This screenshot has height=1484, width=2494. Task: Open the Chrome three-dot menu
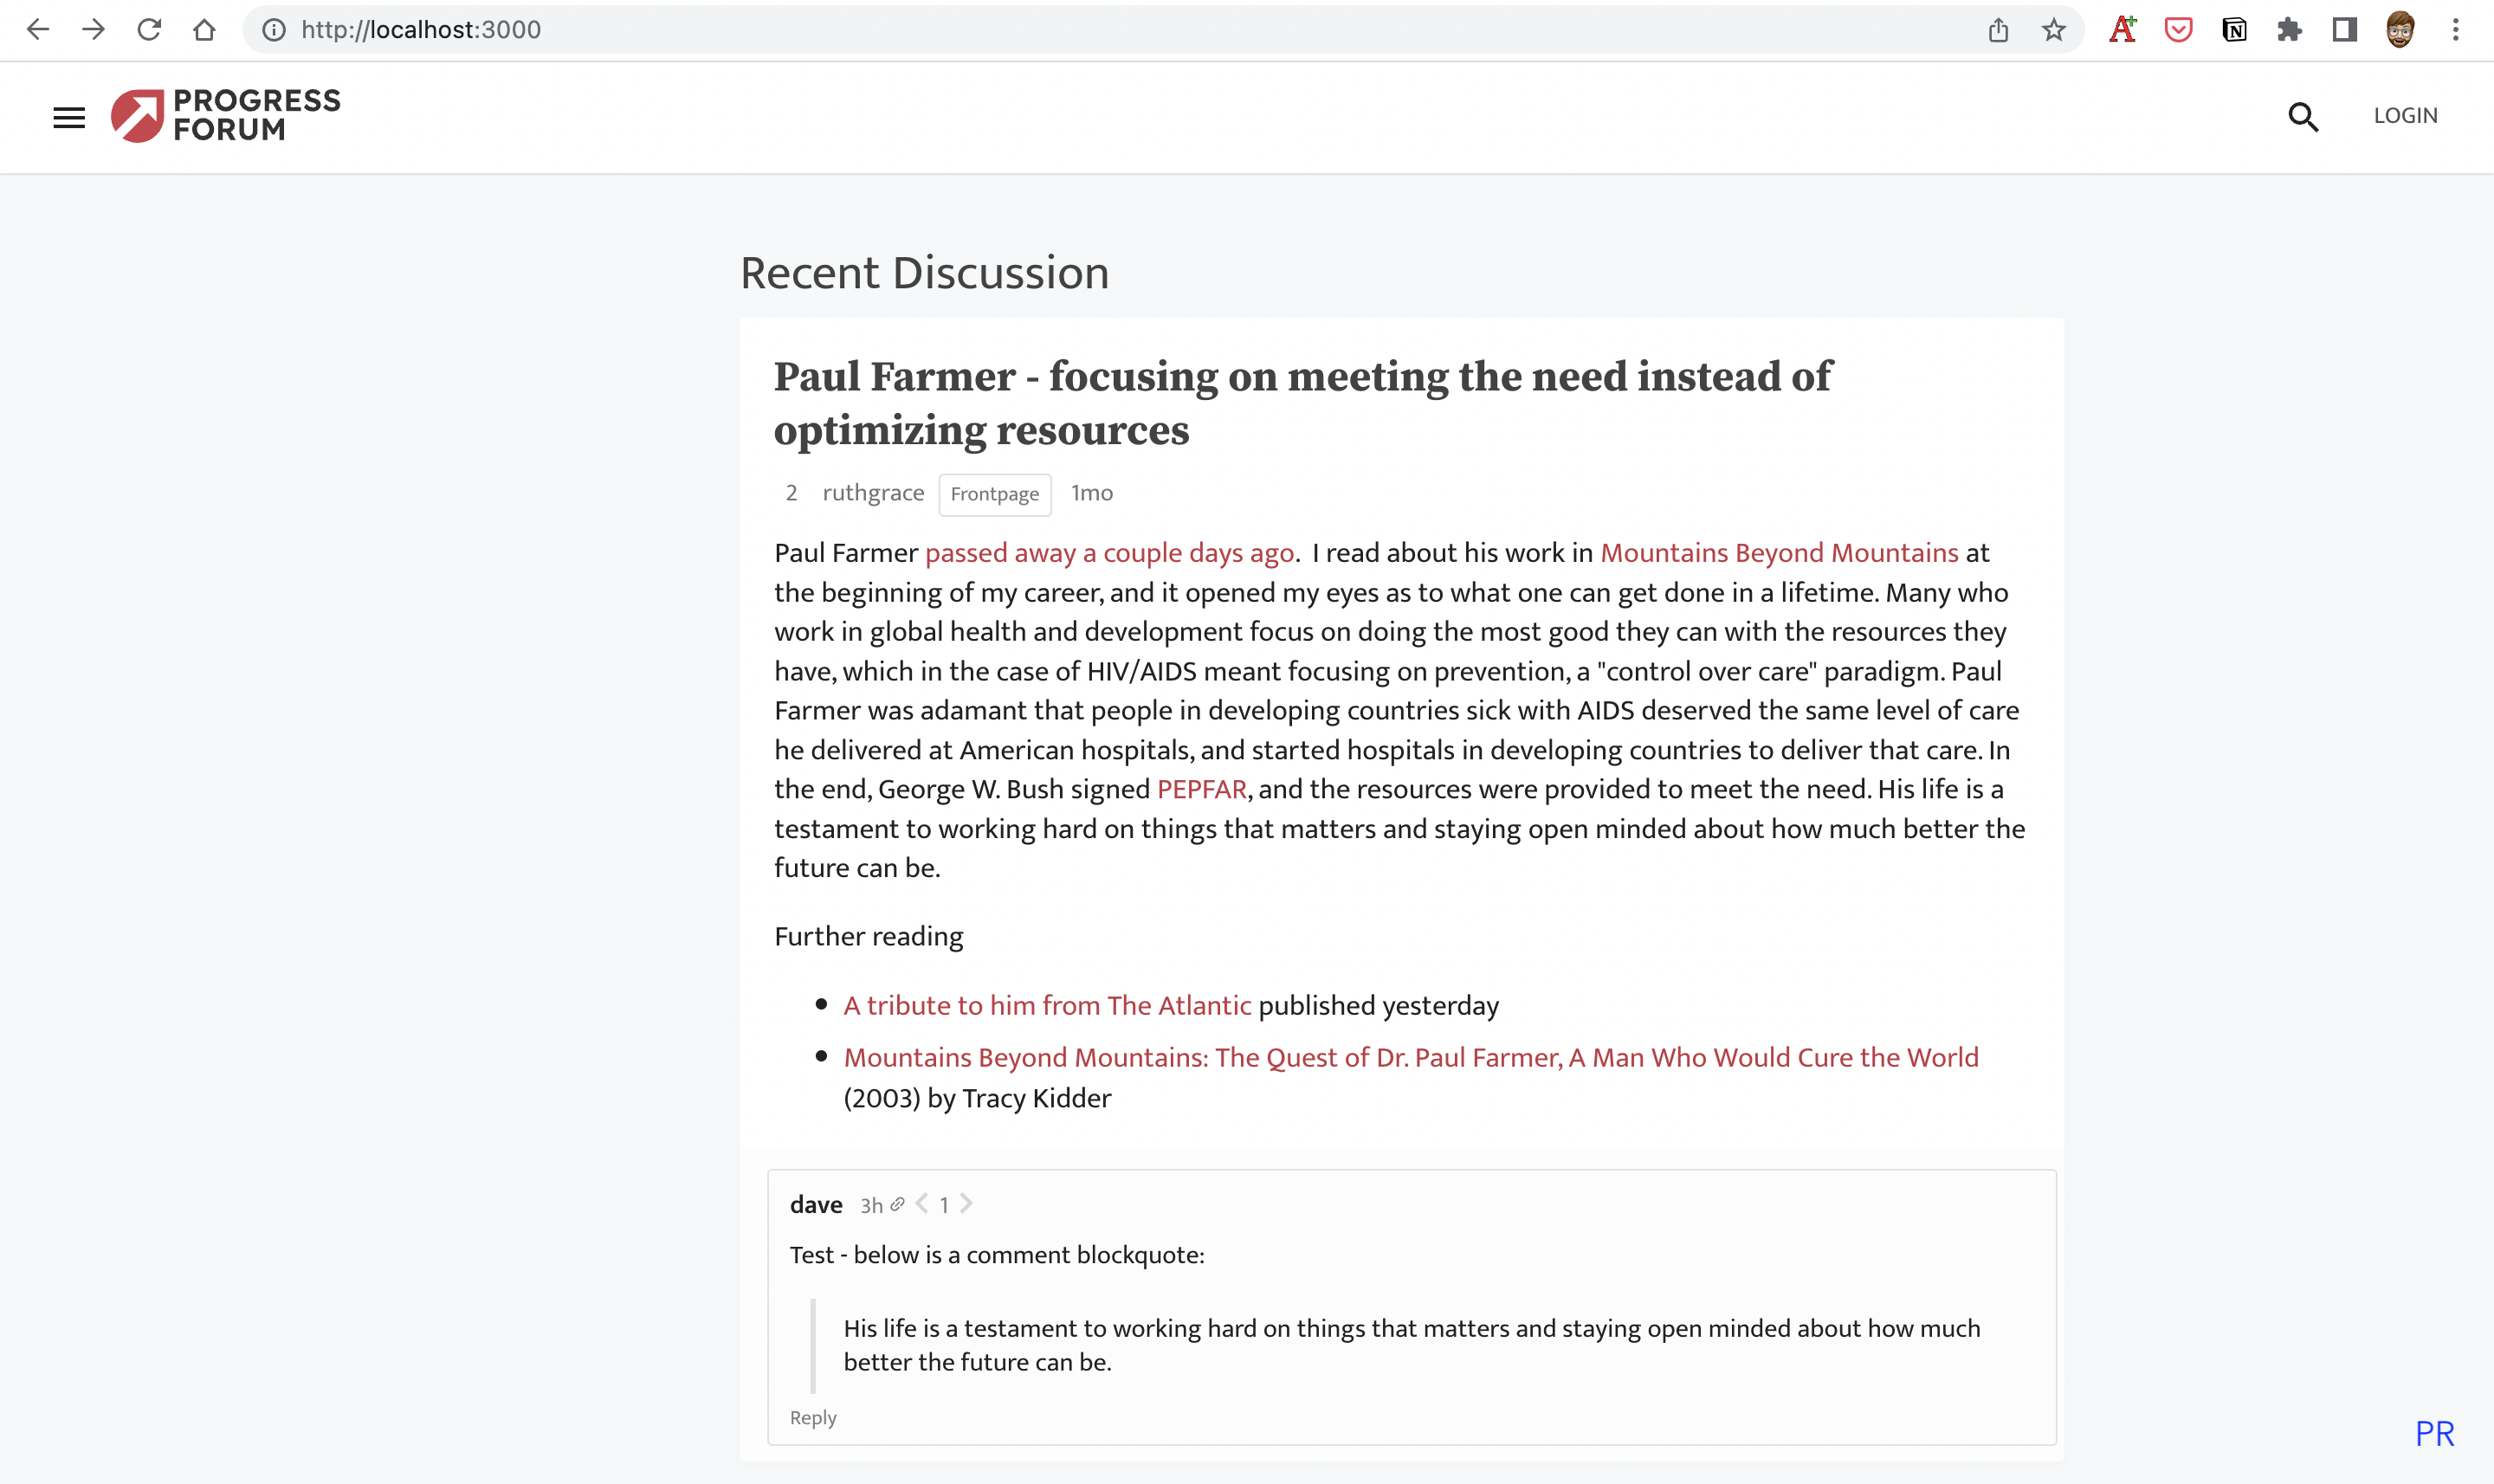[2455, 30]
